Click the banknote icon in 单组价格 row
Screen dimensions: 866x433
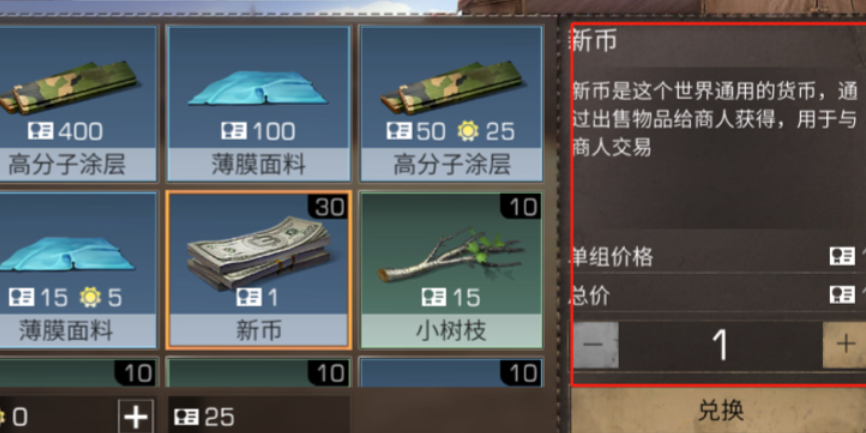[842, 256]
